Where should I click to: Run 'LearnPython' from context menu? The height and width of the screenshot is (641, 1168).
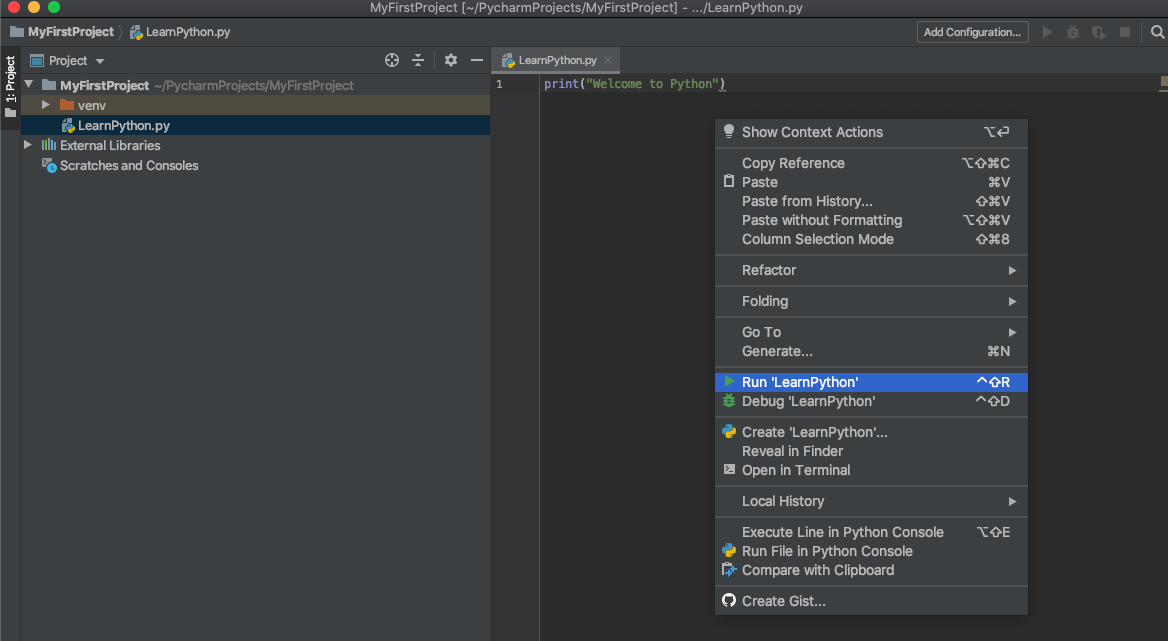pyautogui.click(x=871, y=382)
